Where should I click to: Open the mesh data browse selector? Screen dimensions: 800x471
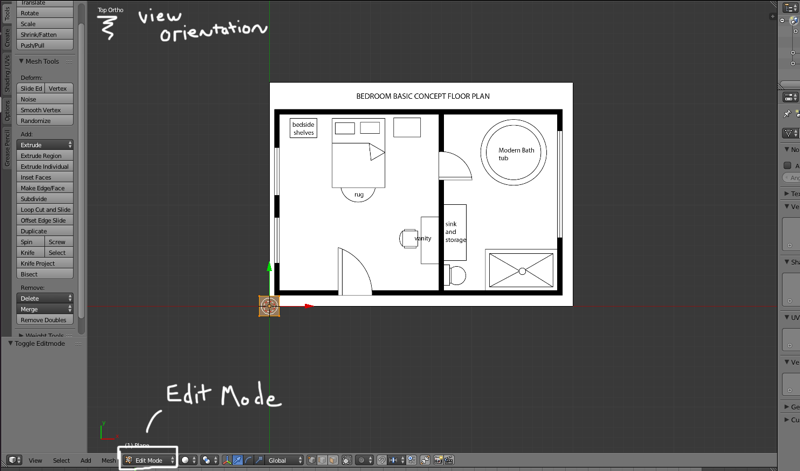[791, 133]
